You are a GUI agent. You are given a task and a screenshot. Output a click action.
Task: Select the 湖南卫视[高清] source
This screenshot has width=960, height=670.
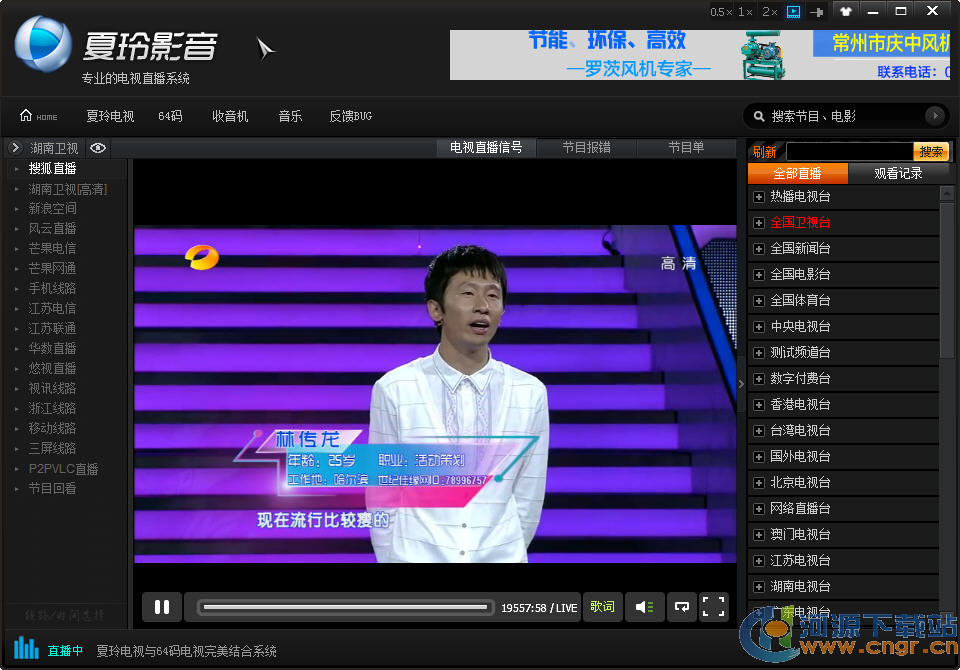[x=67, y=189]
